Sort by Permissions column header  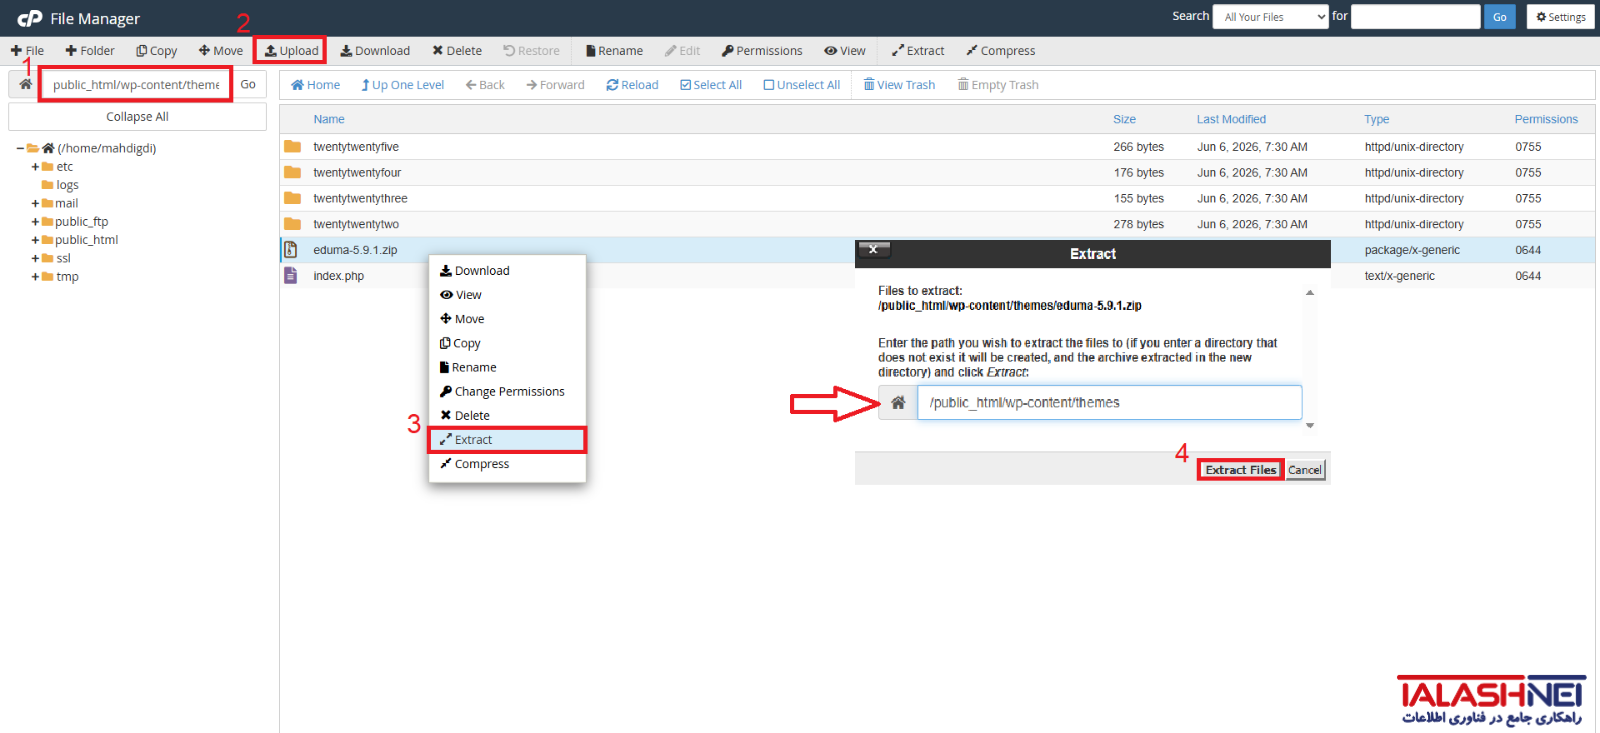click(1546, 119)
